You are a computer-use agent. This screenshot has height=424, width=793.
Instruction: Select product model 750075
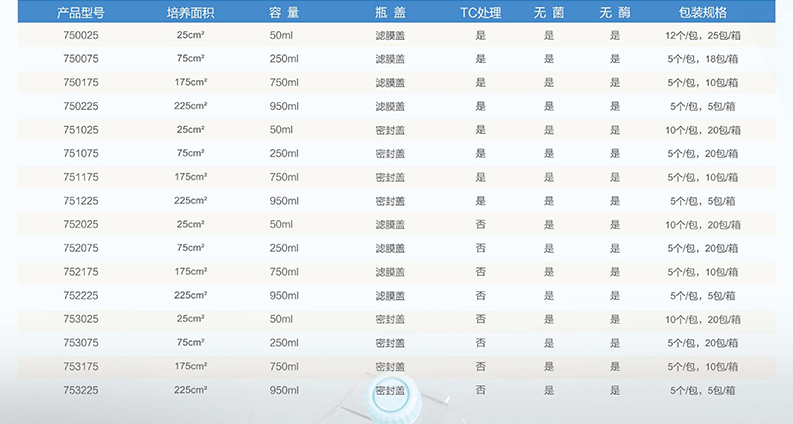click(x=81, y=59)
